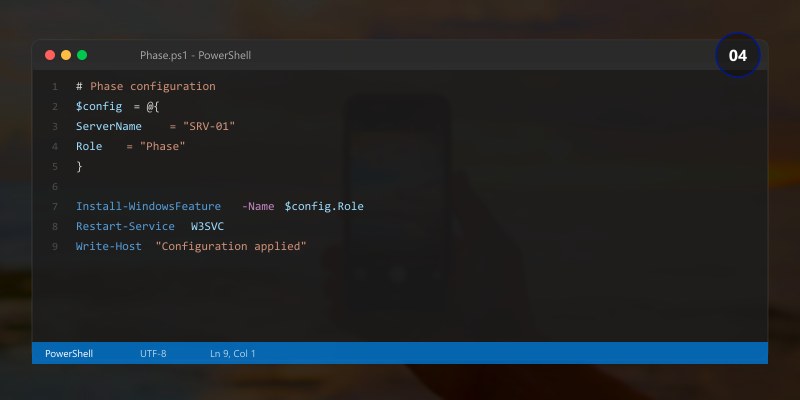Click the "Configuration applied" string
Viewport: 800px width, 400px height.
click(x=231, y=246)
